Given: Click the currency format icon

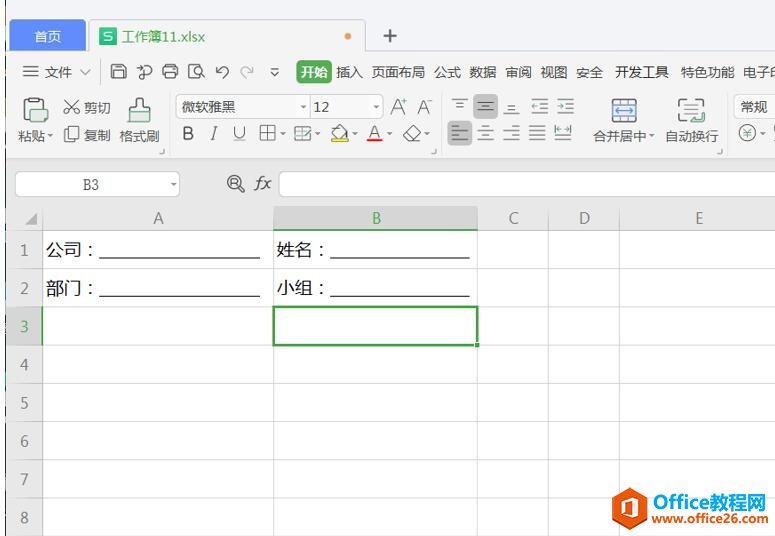Looking at the screenshot, I should [747, 133].
